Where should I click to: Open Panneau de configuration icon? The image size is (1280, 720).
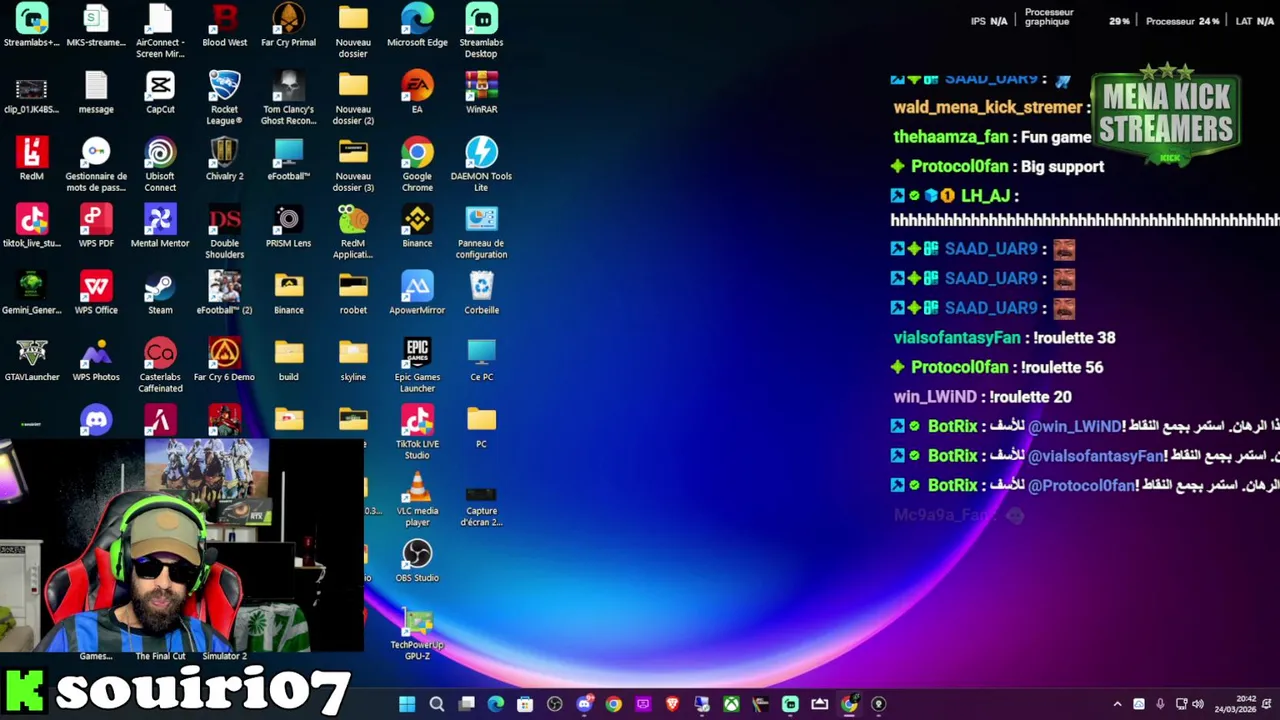[x=481, y=232]
